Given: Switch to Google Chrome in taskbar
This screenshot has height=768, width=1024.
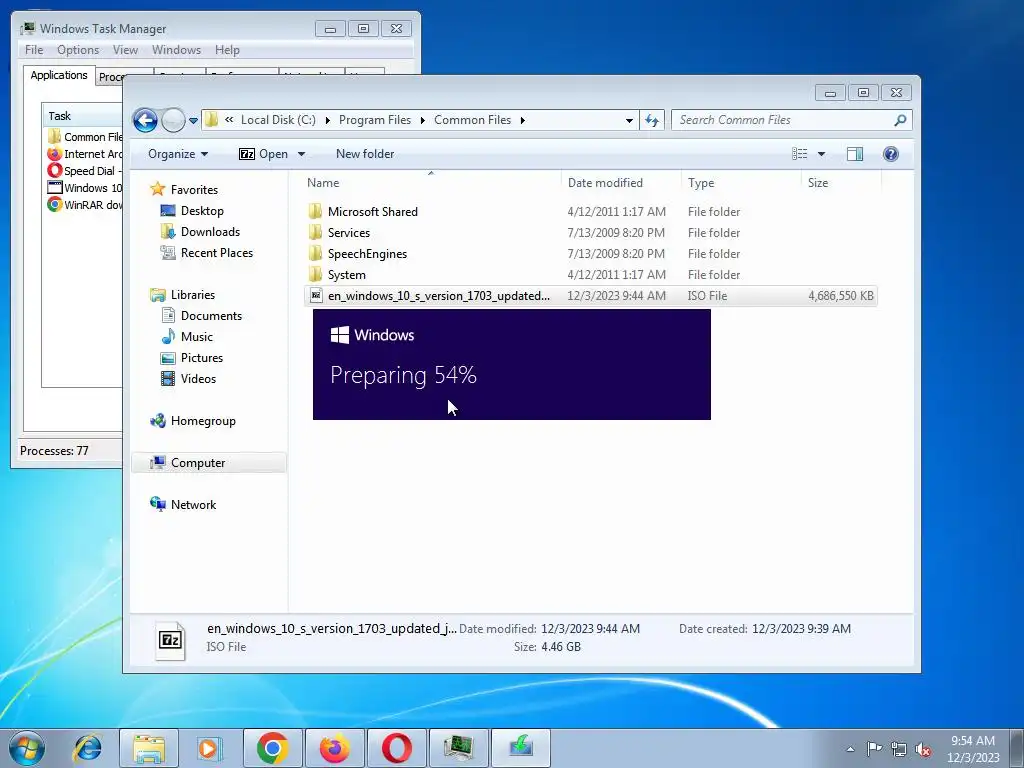Looking at the screenshot, I should pos(272,748).
